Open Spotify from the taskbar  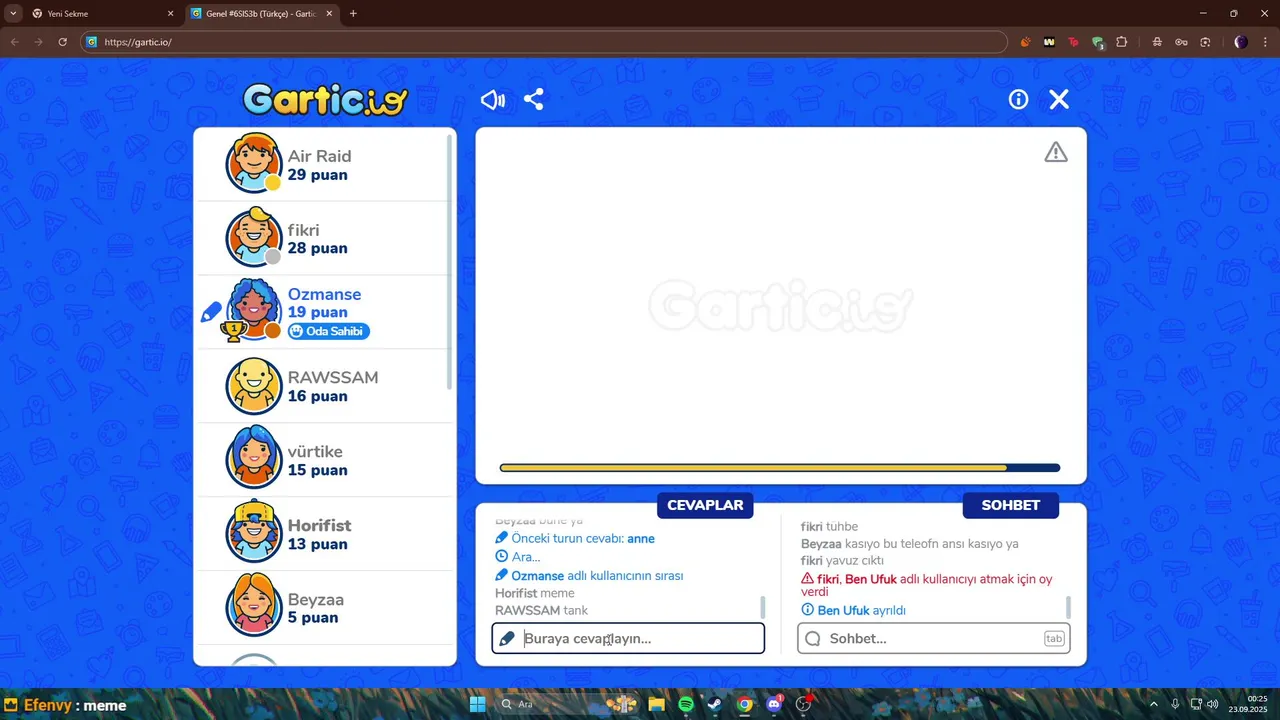pyautogui.click(x=686, y=704)
